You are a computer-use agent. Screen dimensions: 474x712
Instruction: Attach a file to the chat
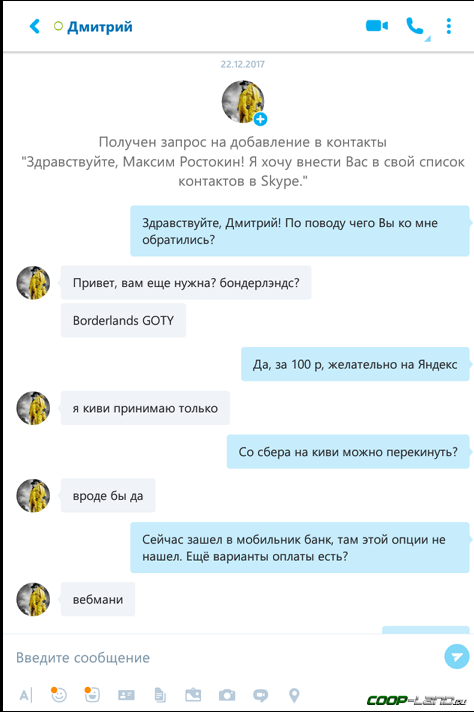click(160, 695)
